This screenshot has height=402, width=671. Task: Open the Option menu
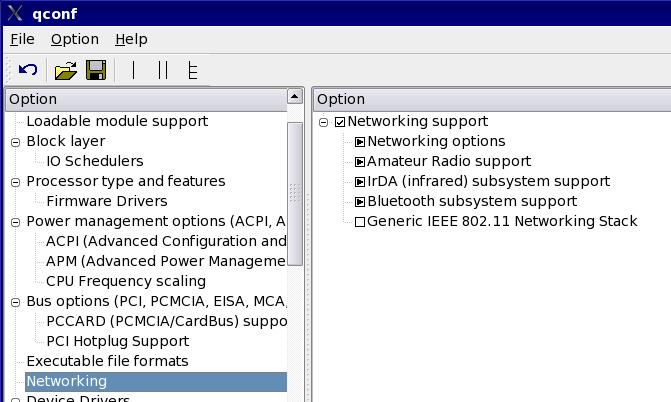coord(75,39)
